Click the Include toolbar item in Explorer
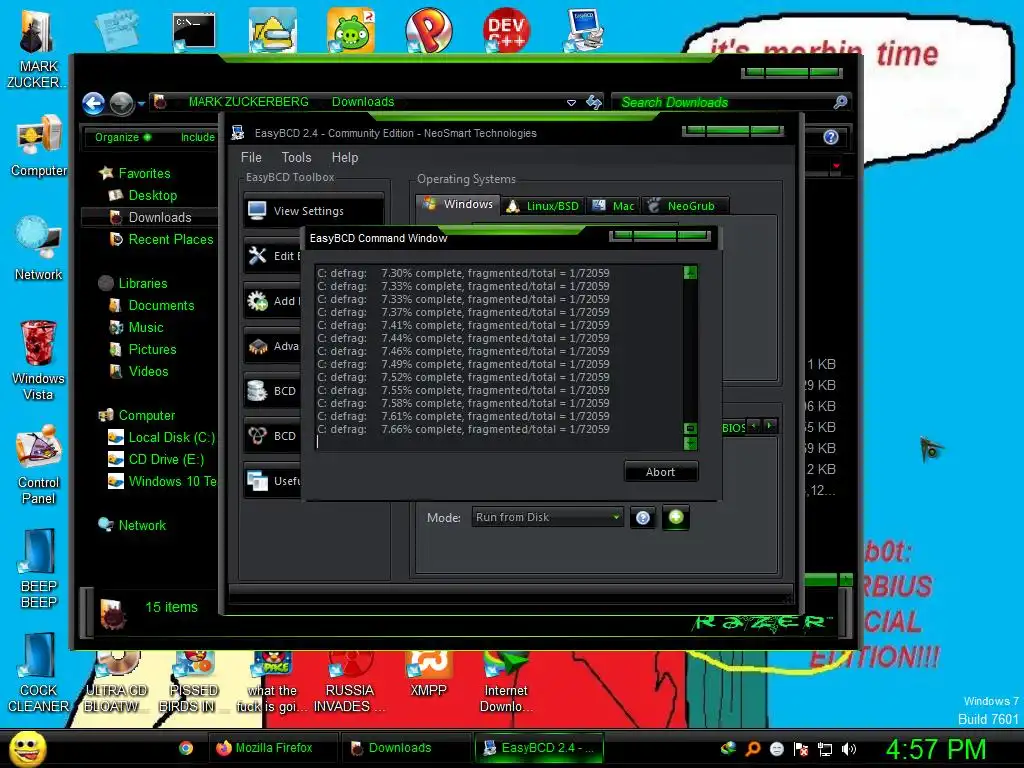 198,137
